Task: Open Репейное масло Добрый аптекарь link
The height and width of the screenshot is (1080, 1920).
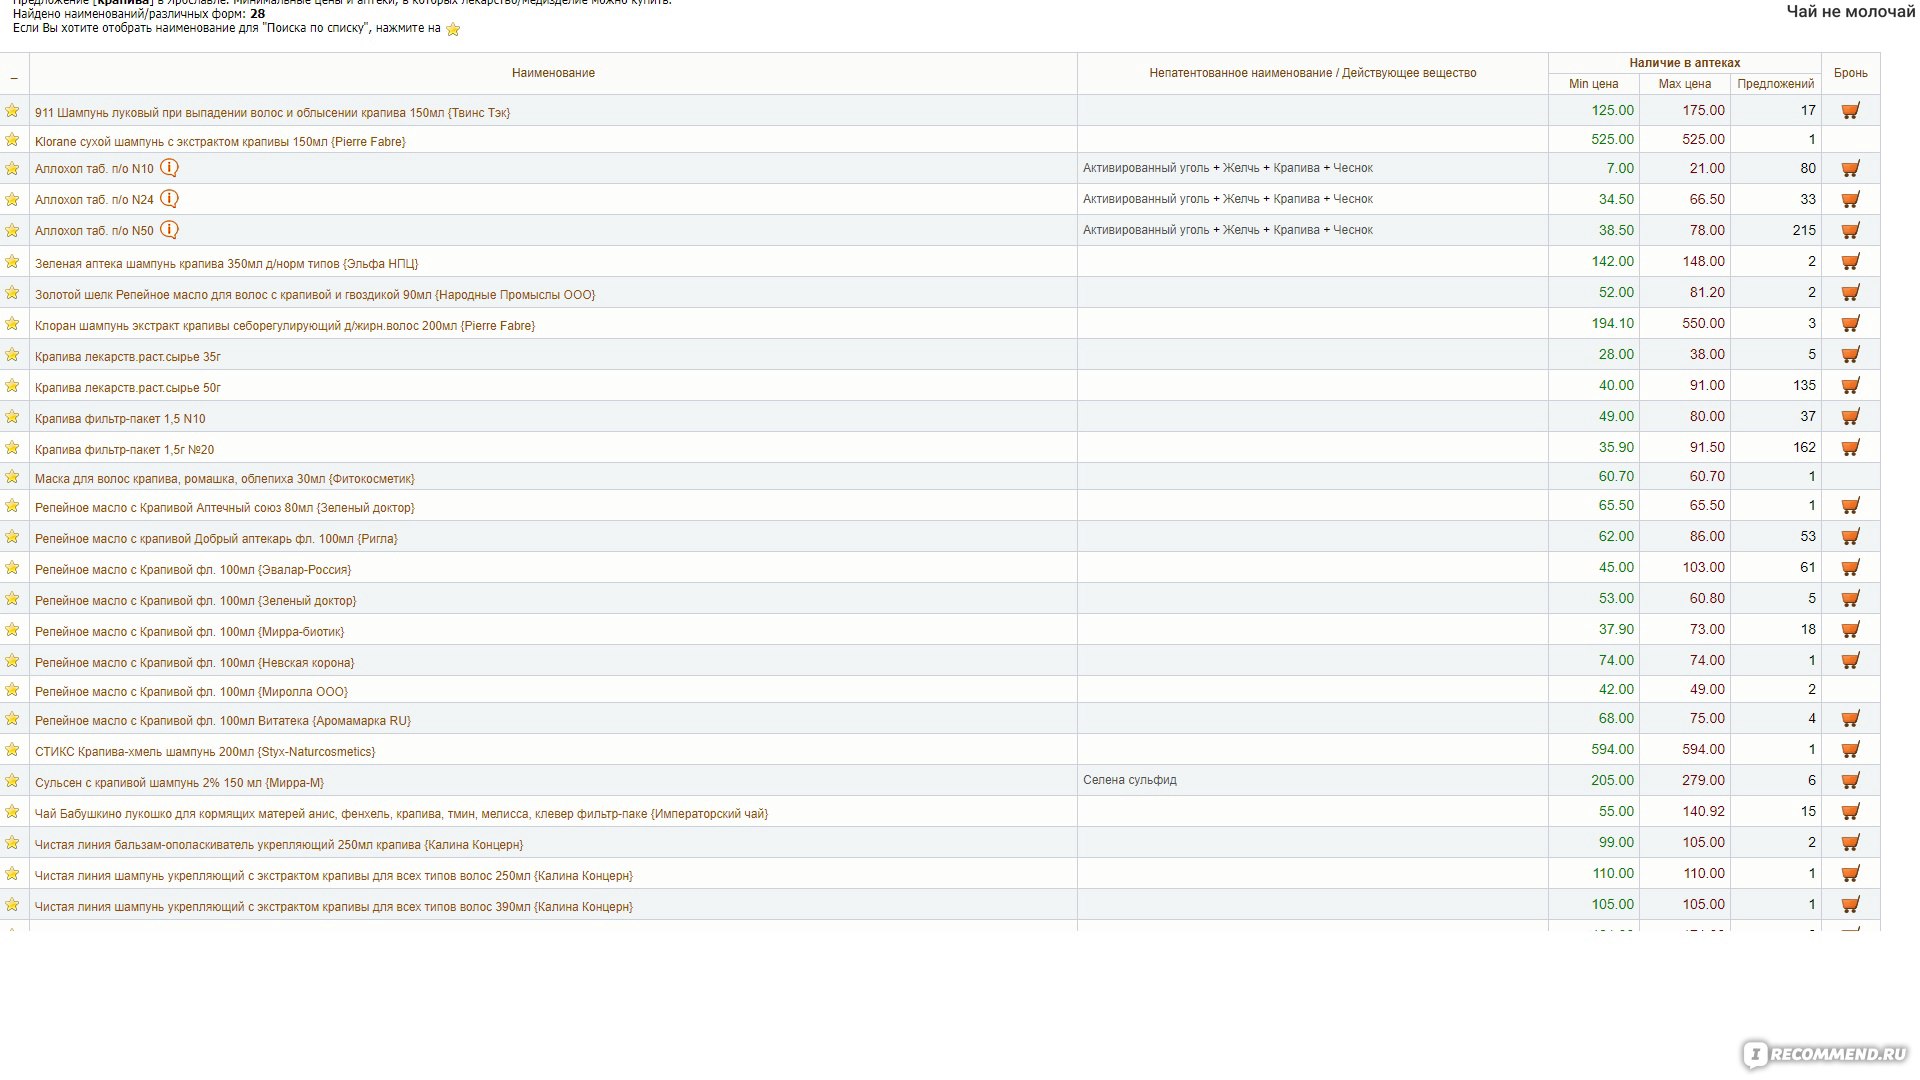Action: click(216, 539)
